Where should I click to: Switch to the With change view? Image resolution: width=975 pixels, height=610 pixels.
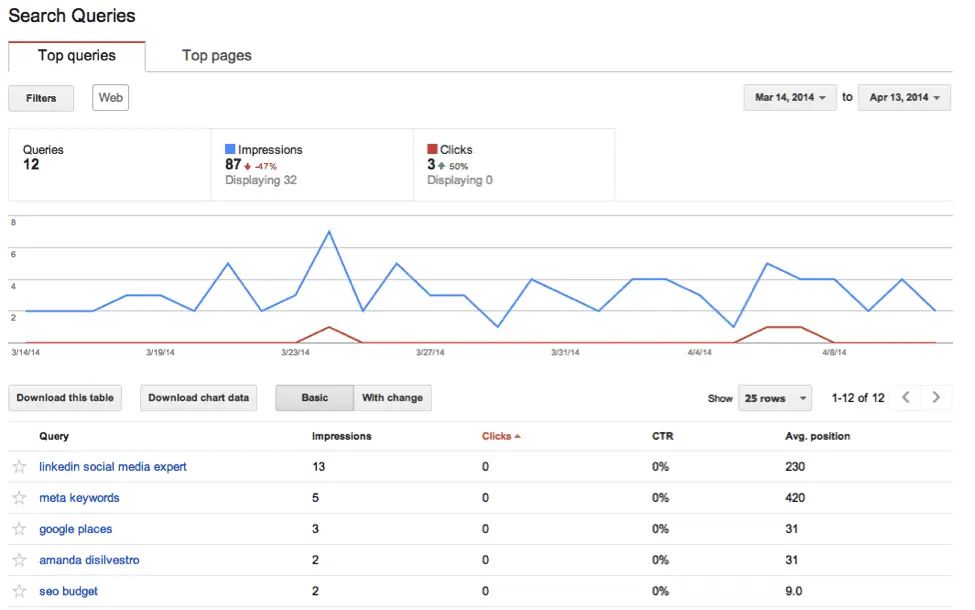pyautogui.click(x=392, y=397)
